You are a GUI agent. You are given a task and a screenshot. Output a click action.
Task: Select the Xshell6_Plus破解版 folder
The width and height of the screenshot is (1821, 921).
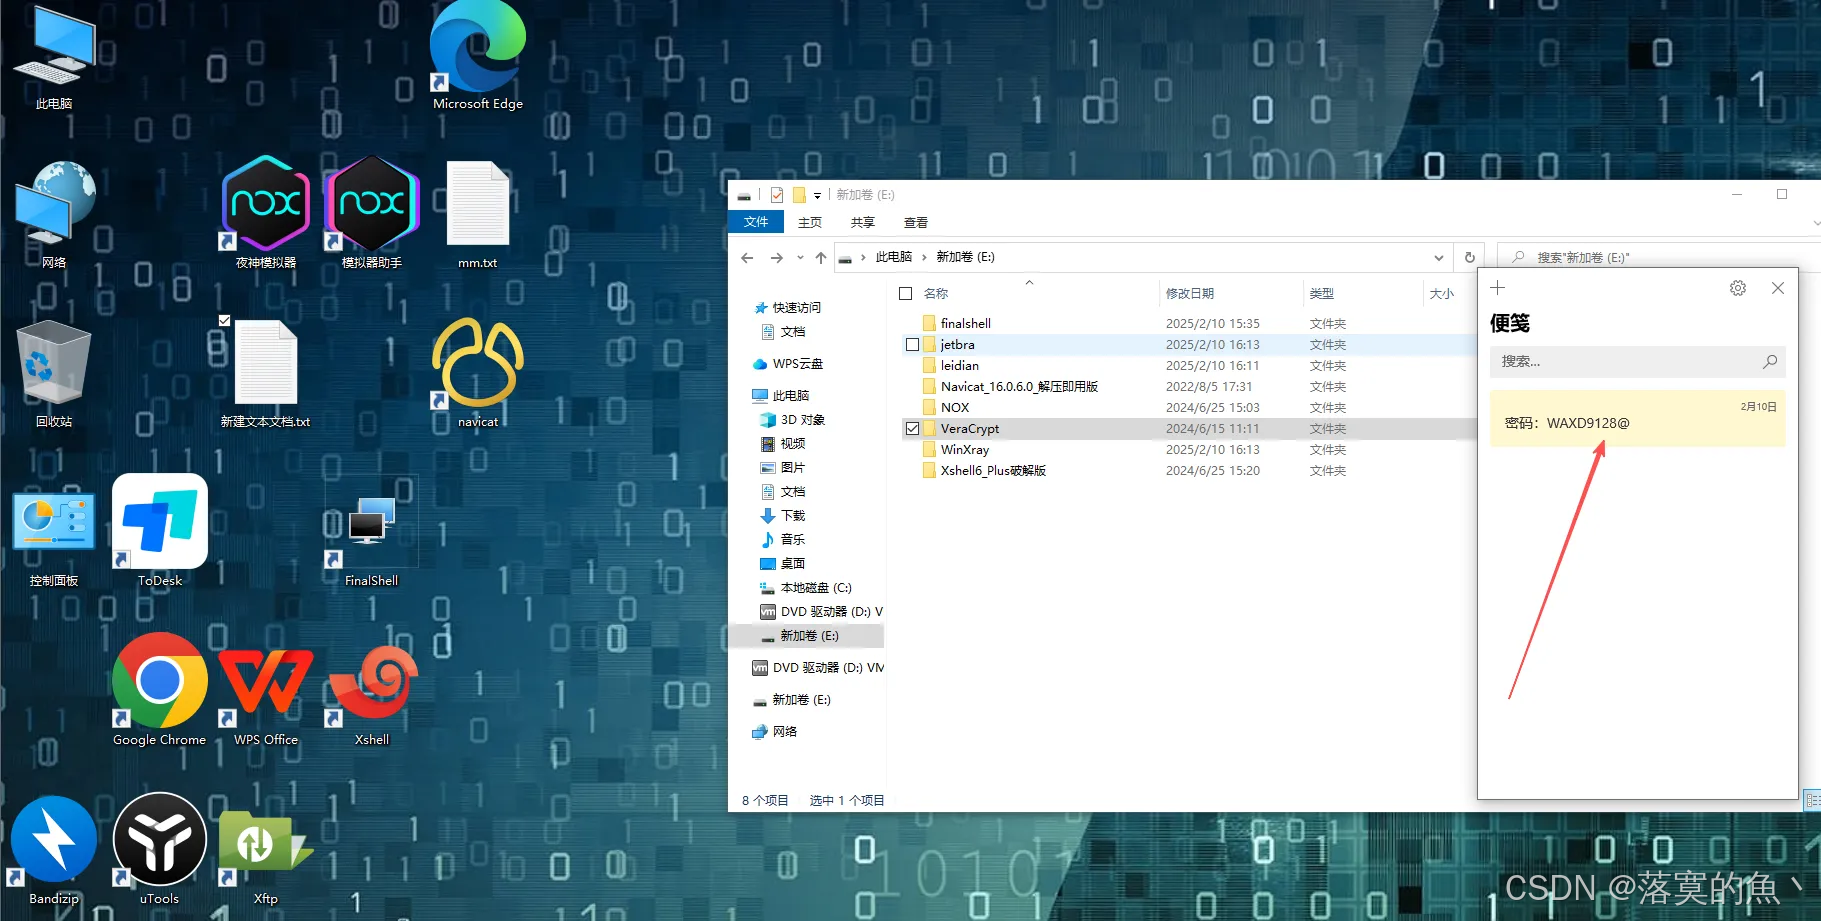pyautogui.click(x=1187, y=470)
